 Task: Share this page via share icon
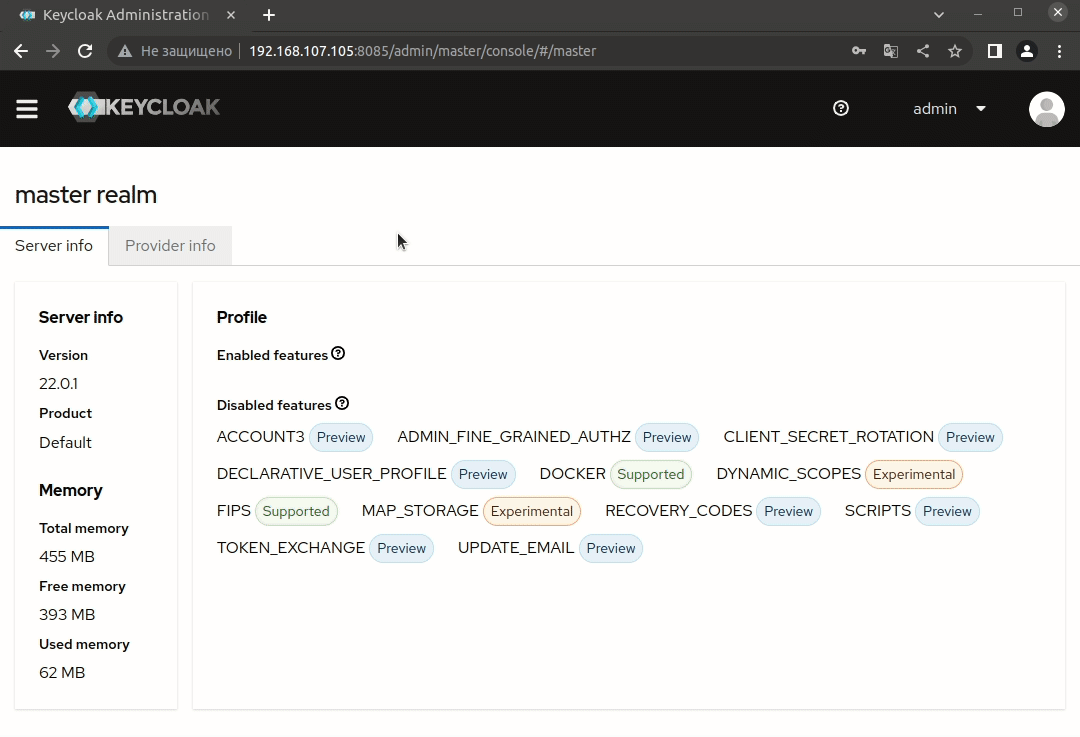tap(923, 51)
